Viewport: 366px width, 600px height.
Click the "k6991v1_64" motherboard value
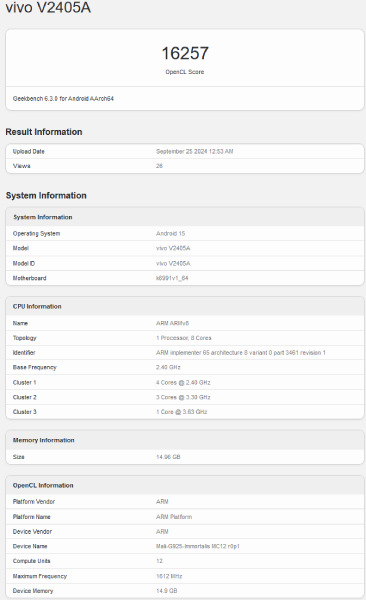(x=172, y=278)
